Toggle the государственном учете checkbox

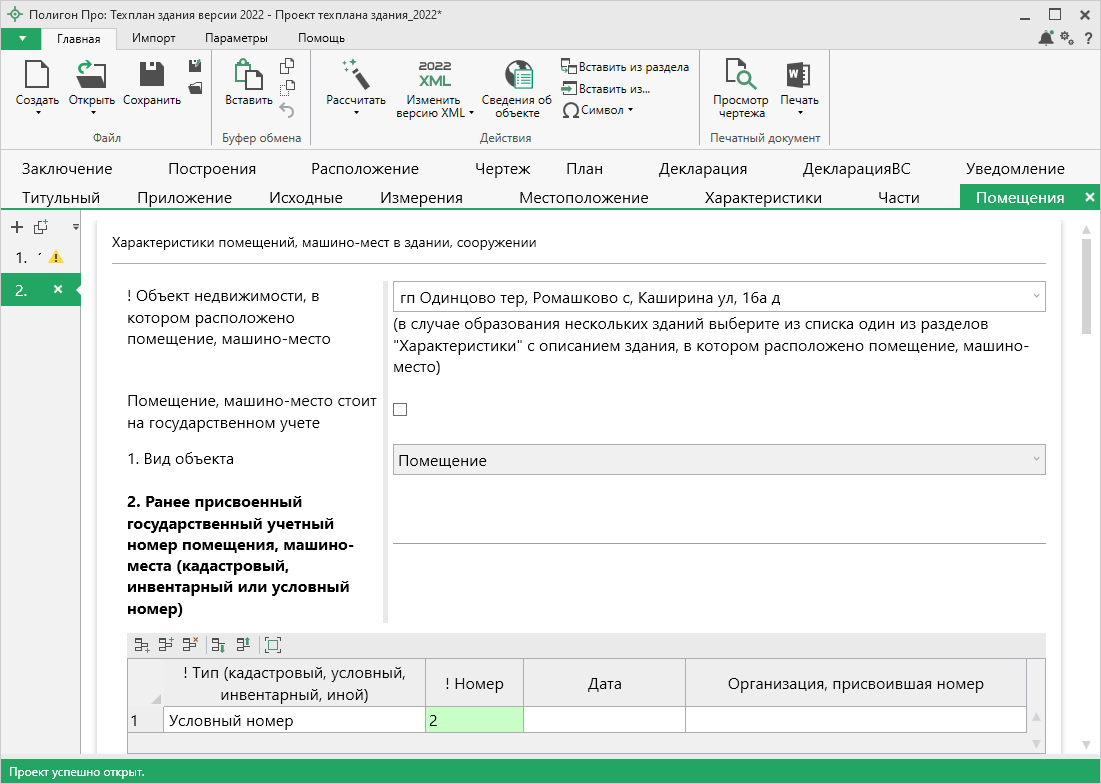[400, 409]
